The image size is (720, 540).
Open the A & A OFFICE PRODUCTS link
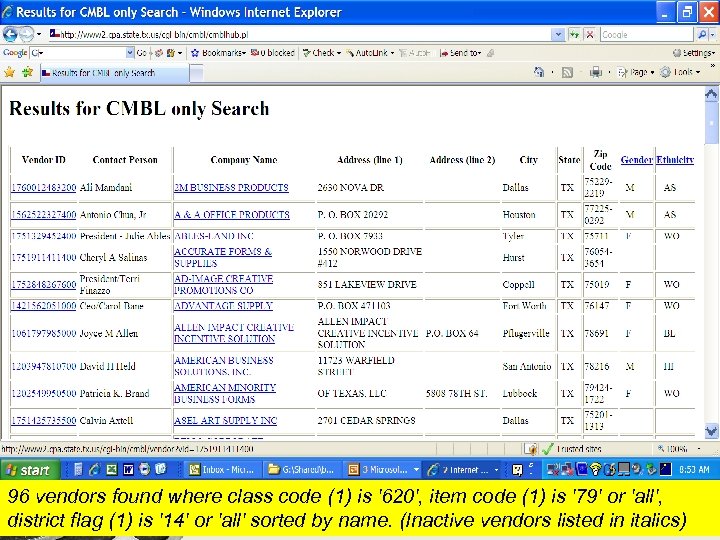[x=232, y=214]
